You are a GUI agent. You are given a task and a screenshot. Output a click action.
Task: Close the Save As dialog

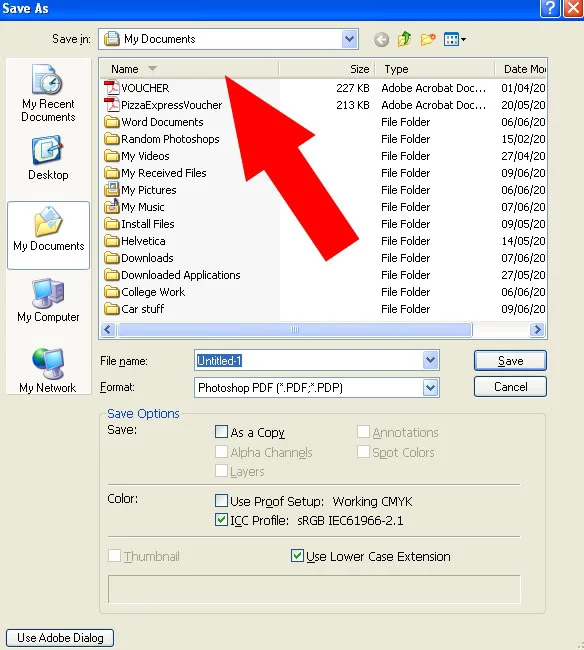coord(574,8)
